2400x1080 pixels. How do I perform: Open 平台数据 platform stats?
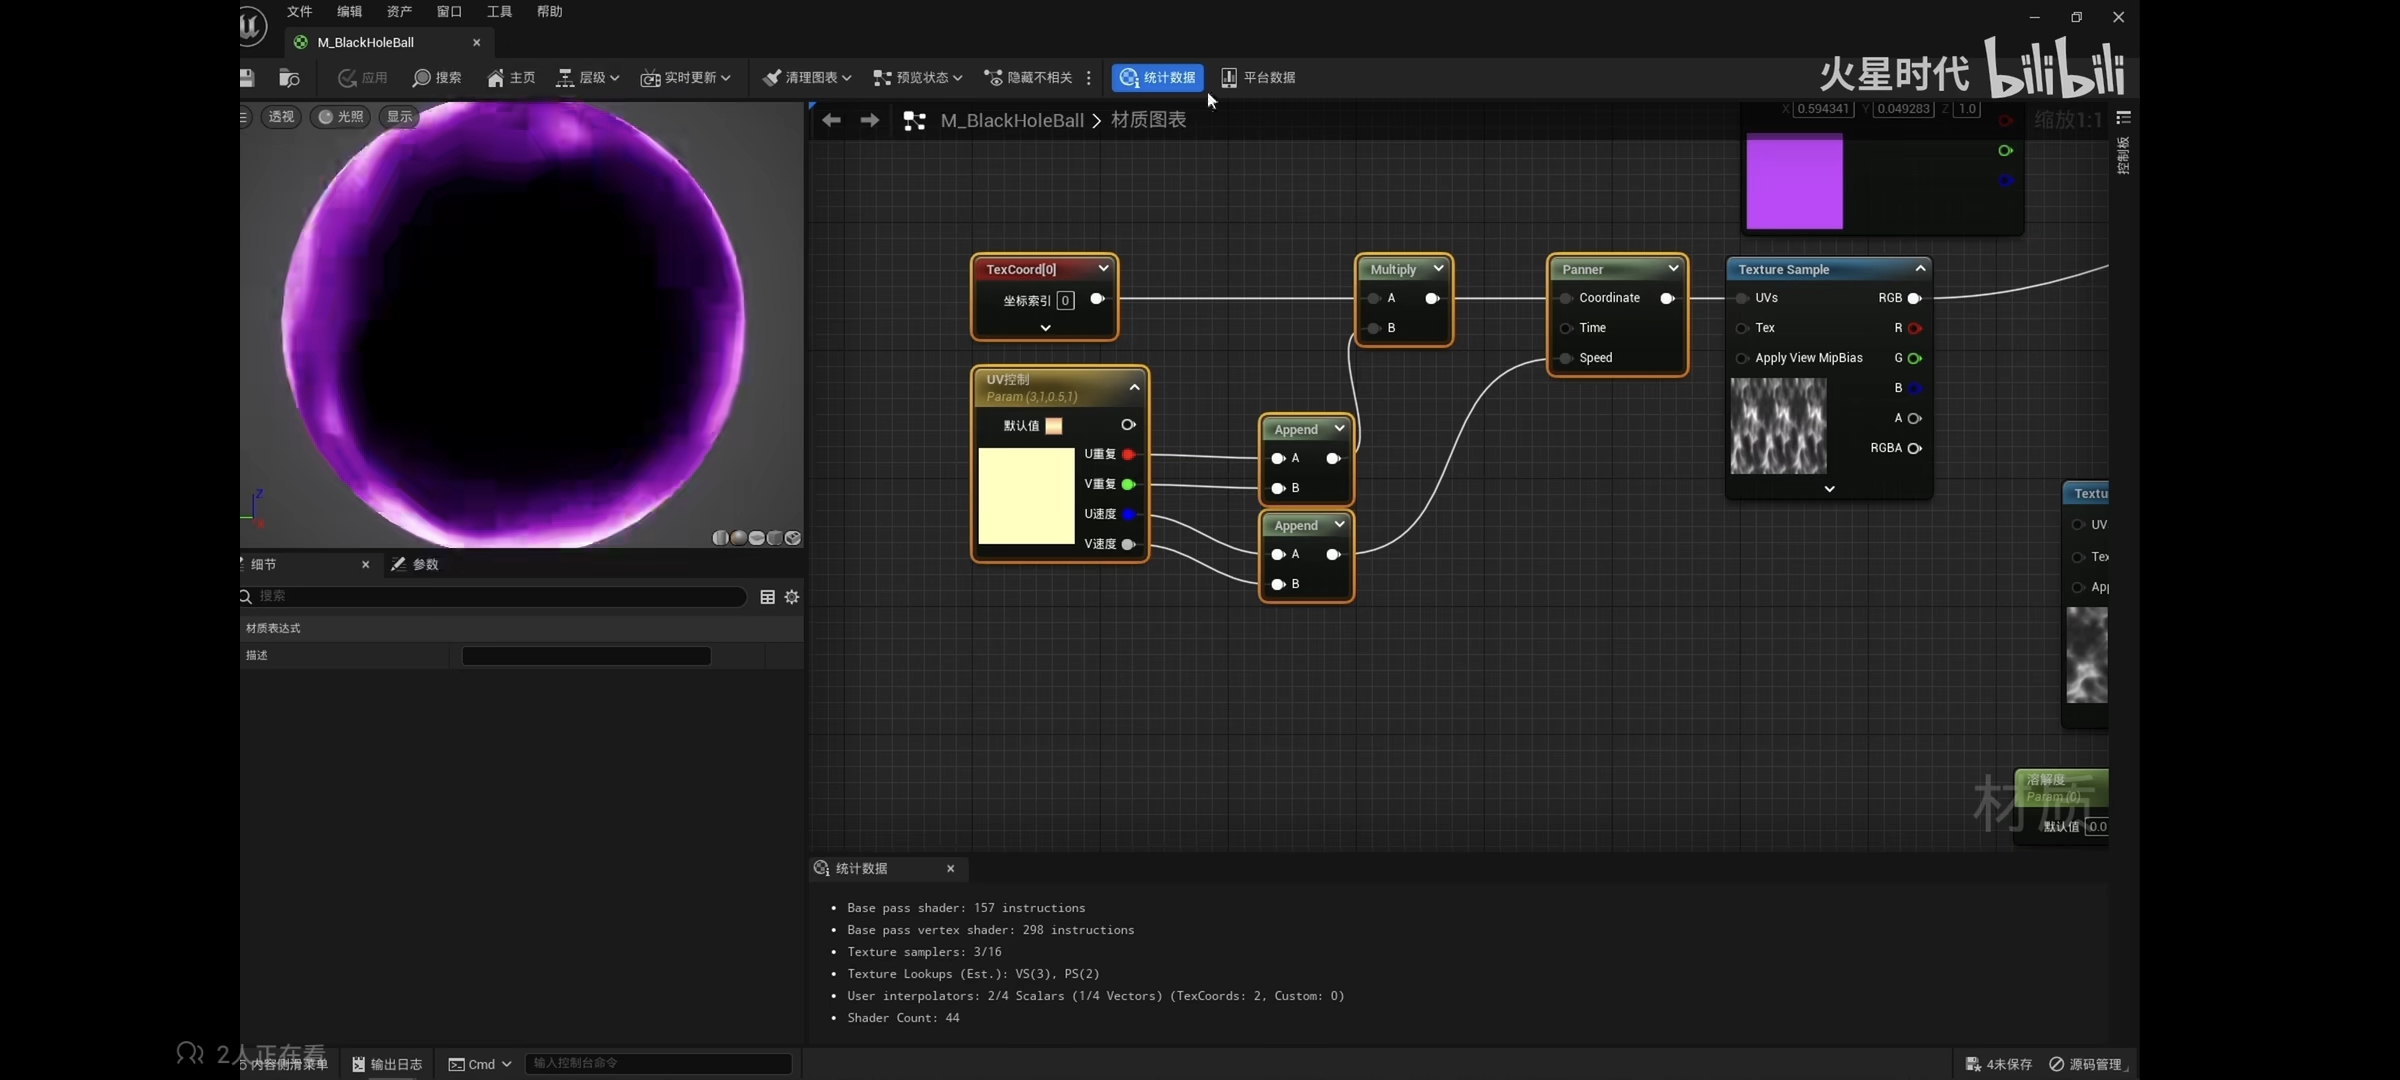1258,78
